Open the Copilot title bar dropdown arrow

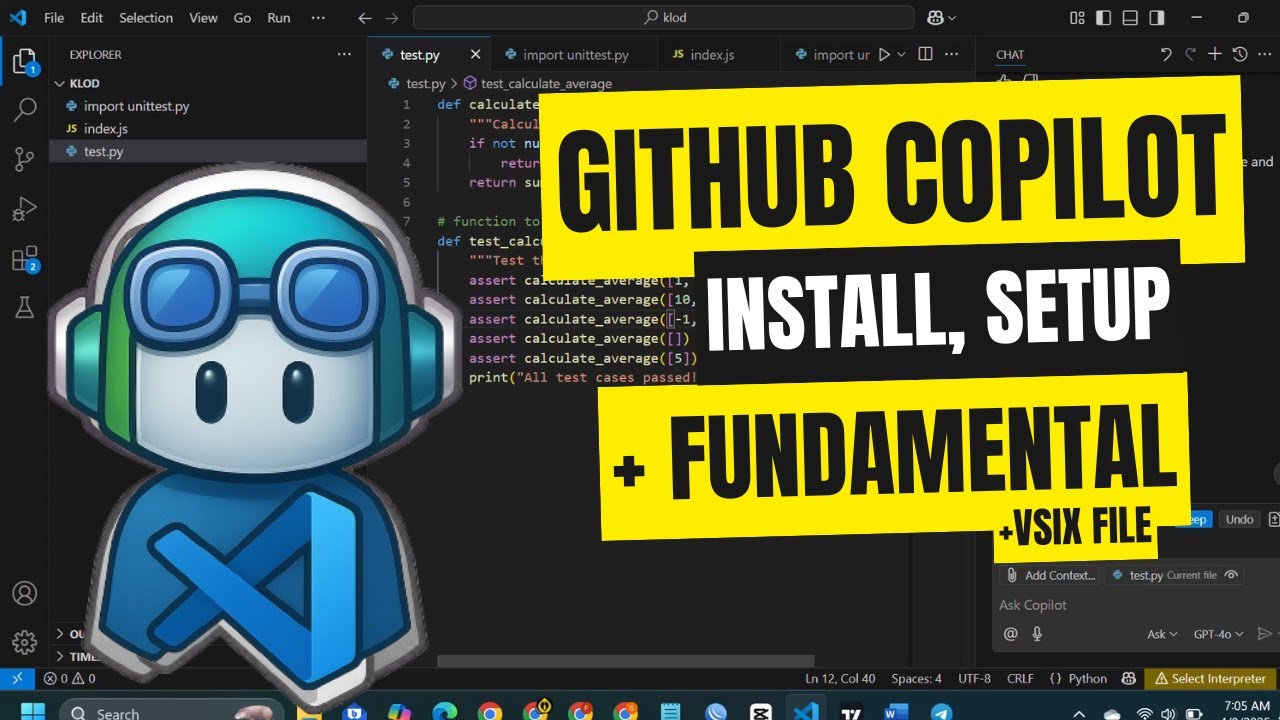point(951,18)
